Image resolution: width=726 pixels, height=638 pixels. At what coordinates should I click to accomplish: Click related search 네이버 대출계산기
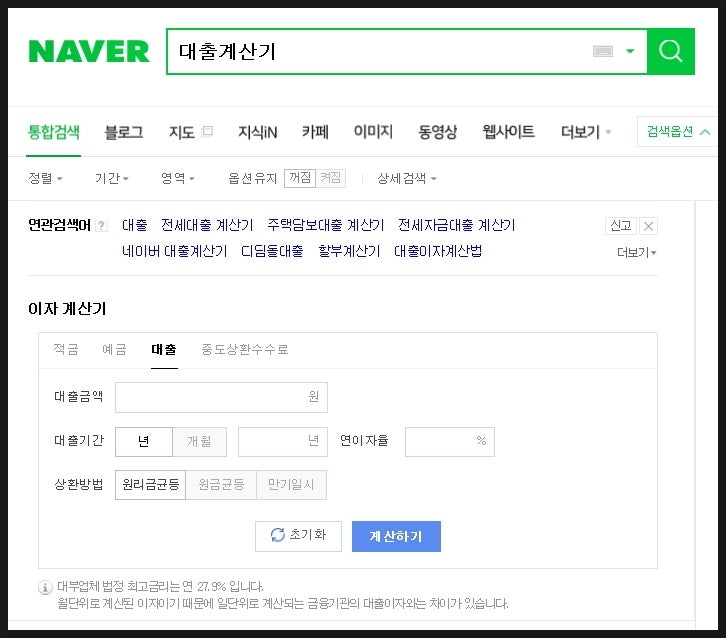(x=175, y=251)
